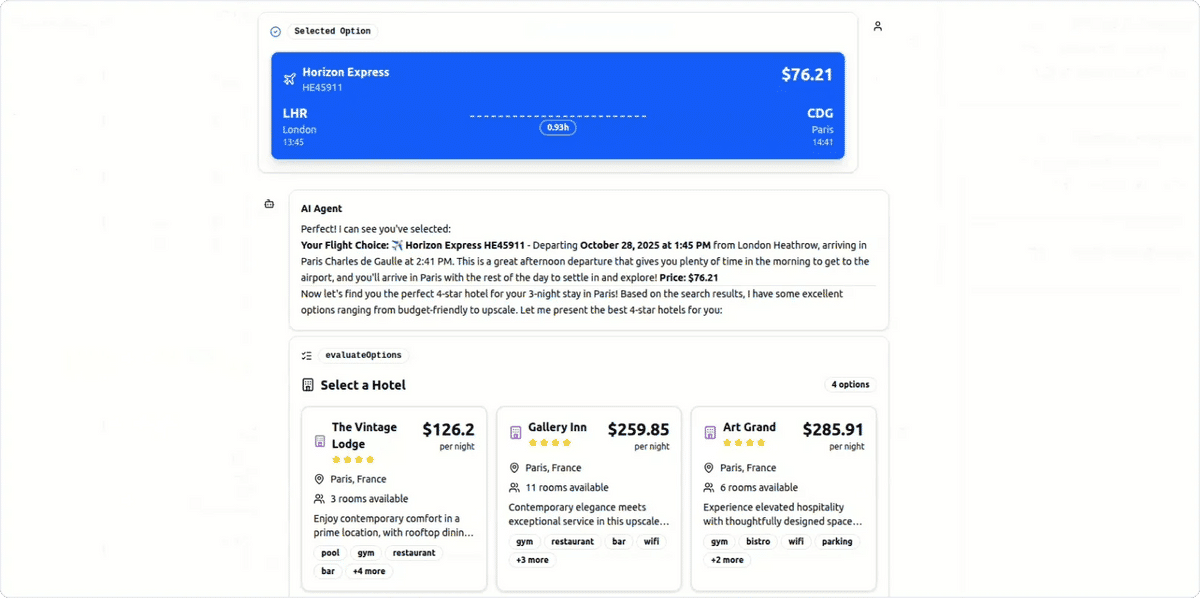Click the building icon beside Select a Hotel
This screenshot has width=1200, height=598.
tap(308, 385)
